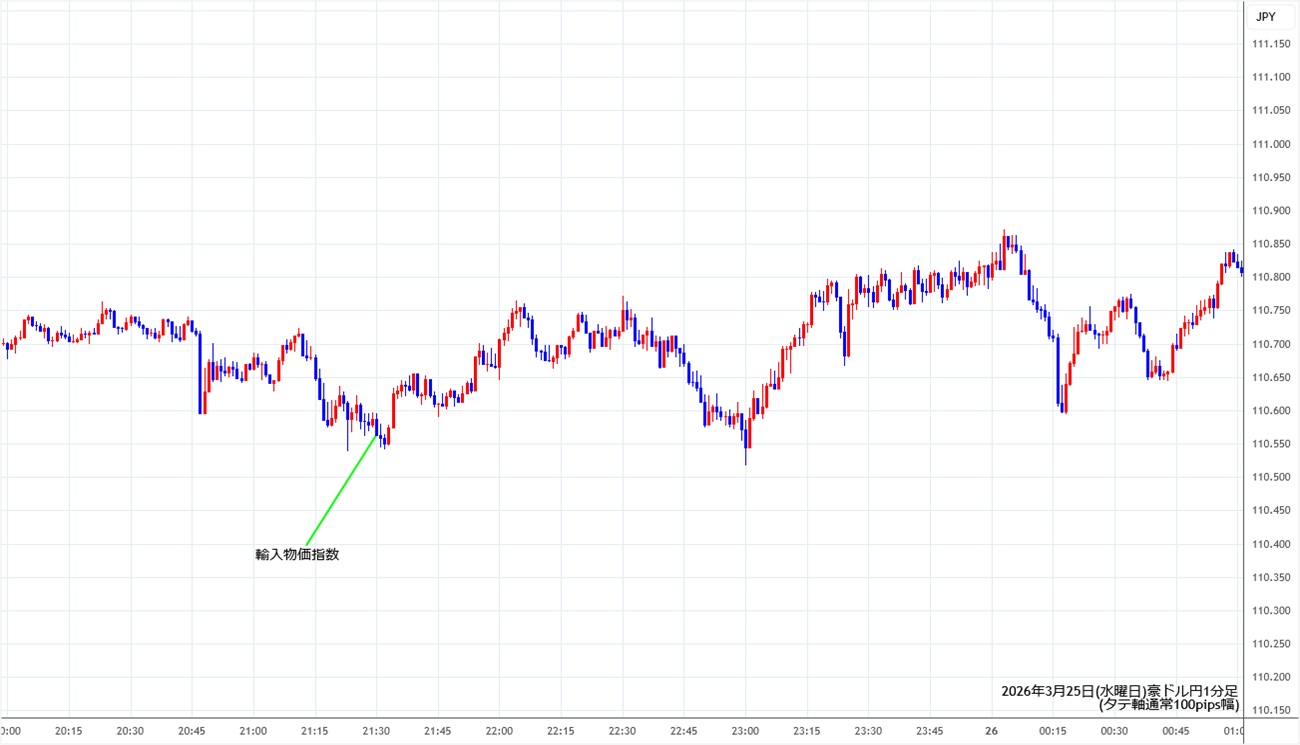
Task: Select the 20:45 time axis label
Action: [x=192, y=731]
